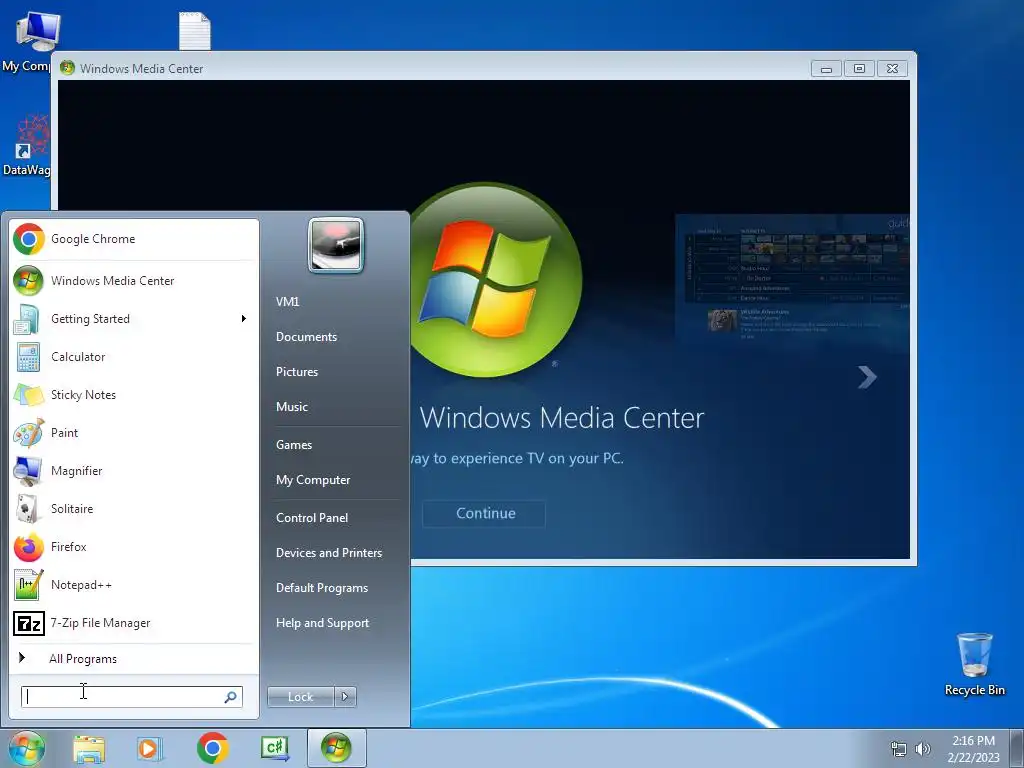The image size is (1024, 768).
Task: Click the user account picture in Start menu
Action: pos(336,245)
